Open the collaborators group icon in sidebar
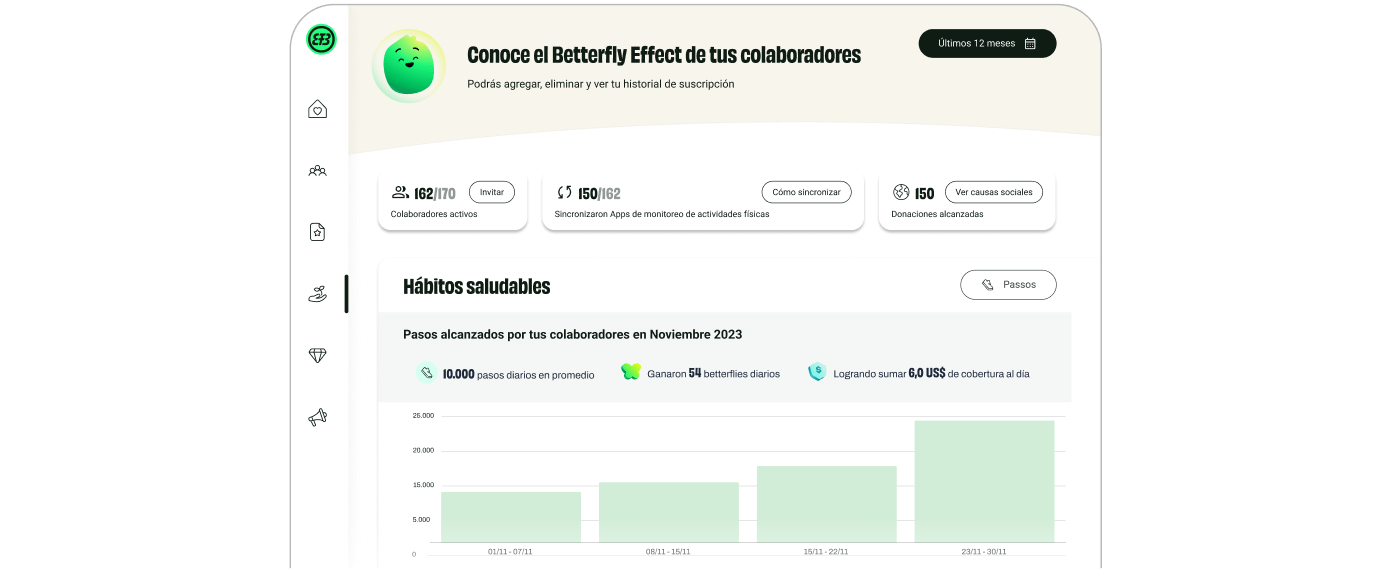The image size is (1400, 569). pos(318,171)
